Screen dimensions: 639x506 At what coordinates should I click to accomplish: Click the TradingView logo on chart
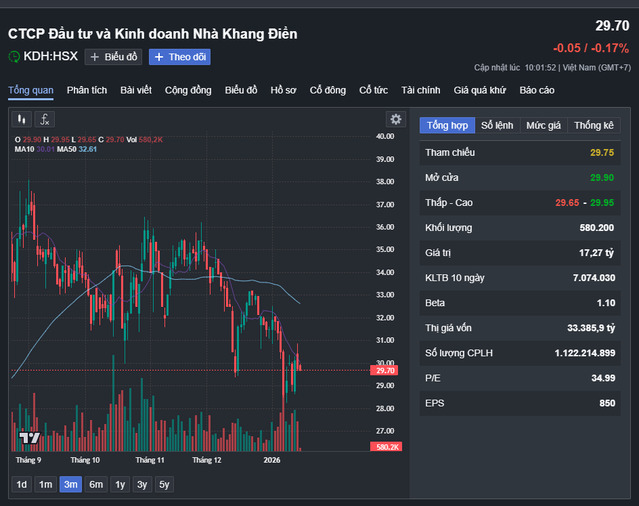pyautogui.click(x=30, y=438)
